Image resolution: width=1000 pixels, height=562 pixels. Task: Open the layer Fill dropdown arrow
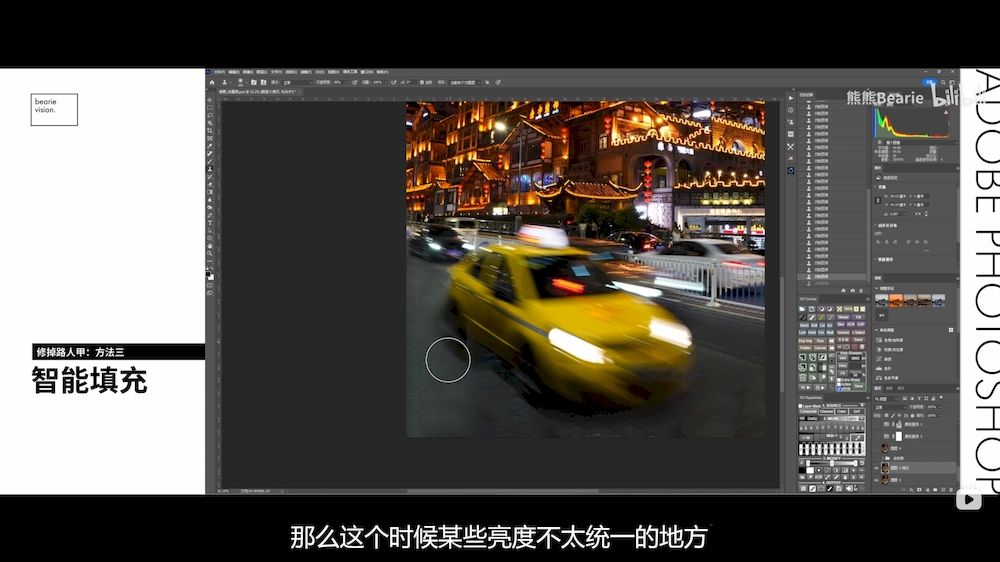point(940,415)
